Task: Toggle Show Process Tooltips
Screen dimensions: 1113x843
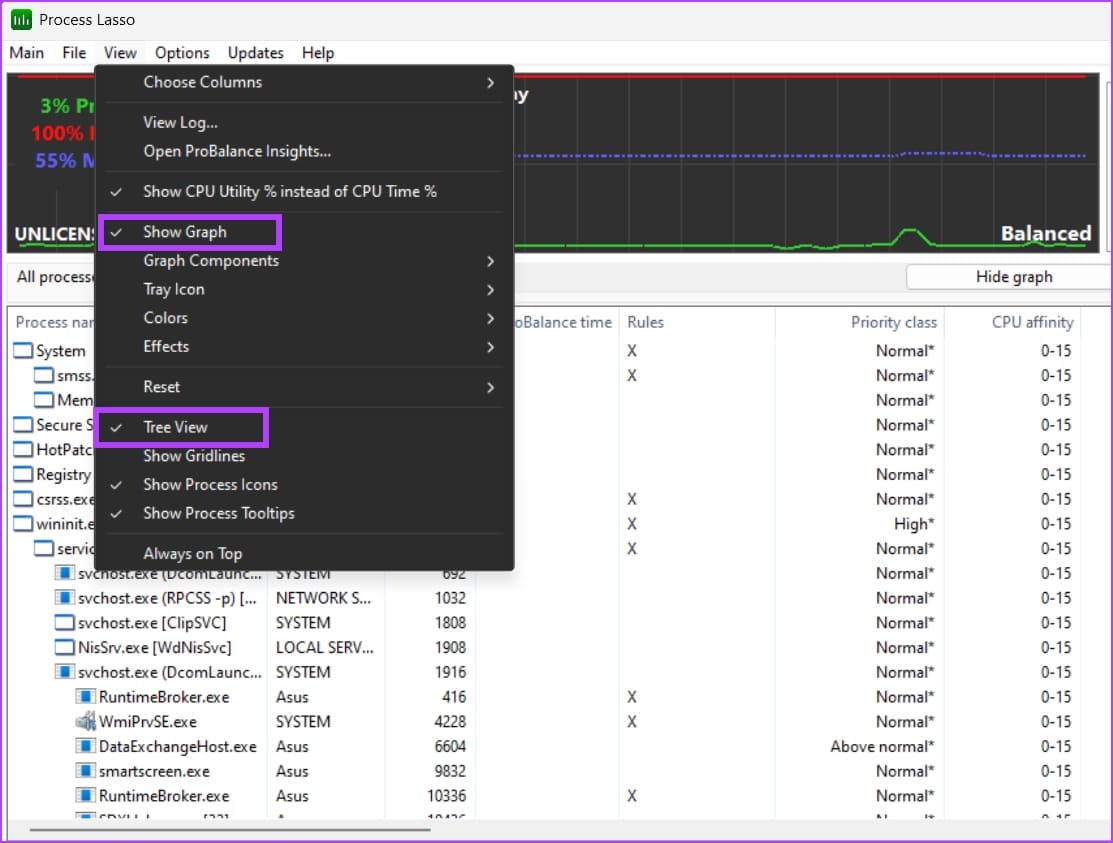Action: 304,513
